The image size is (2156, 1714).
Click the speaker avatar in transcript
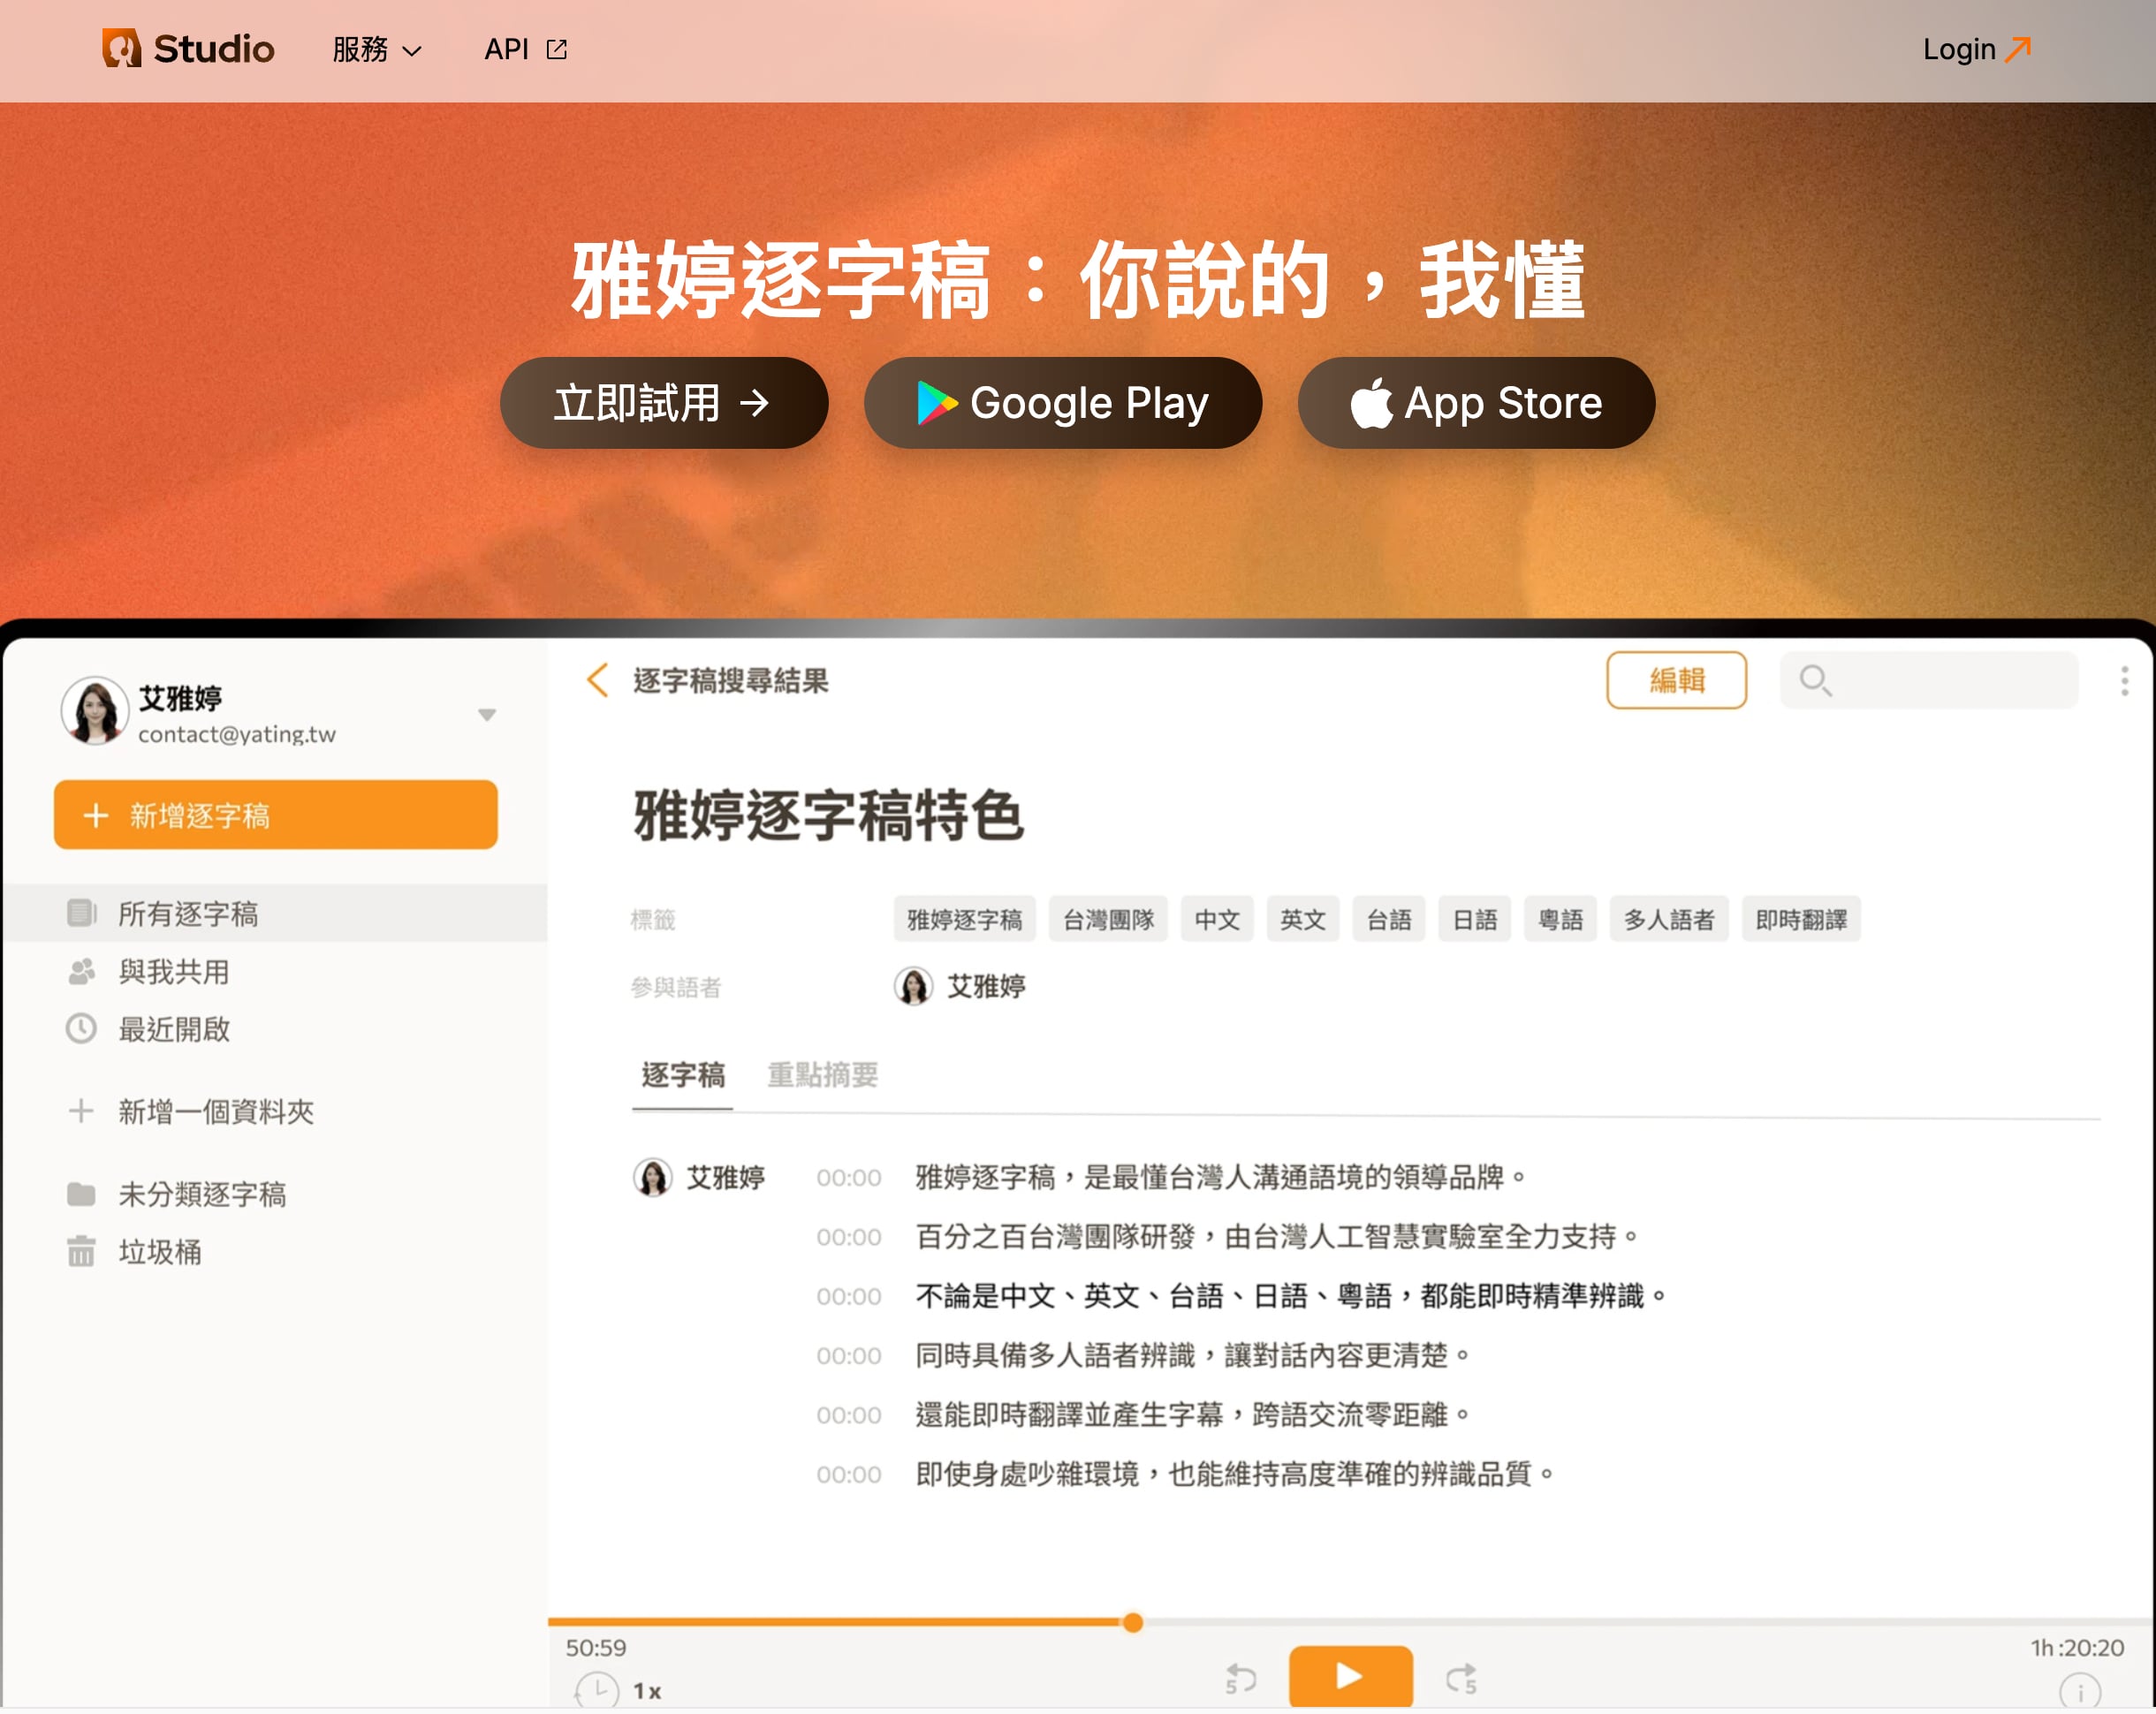(653, 1177)
